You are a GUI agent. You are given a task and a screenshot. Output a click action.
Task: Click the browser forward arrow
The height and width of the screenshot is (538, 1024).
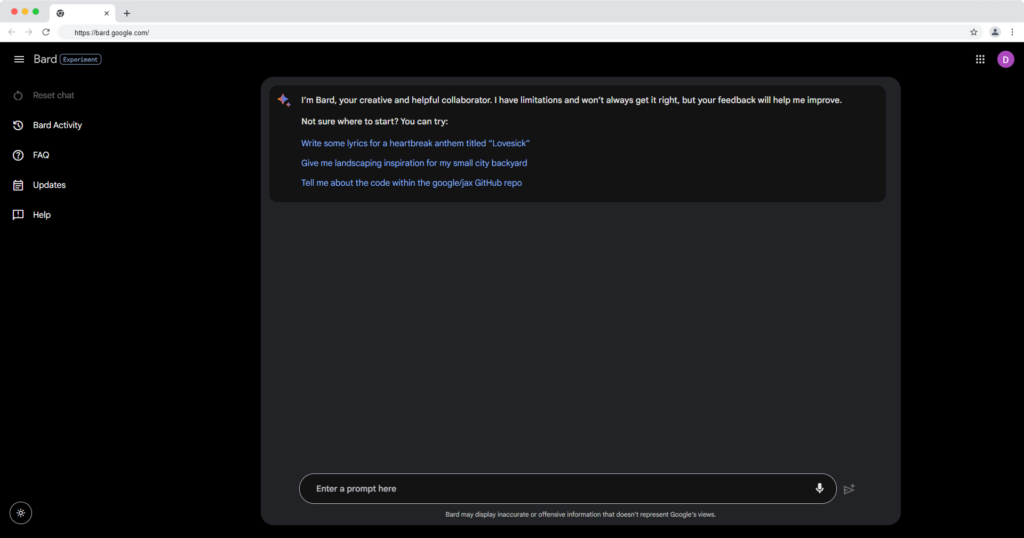pos(29,32)
